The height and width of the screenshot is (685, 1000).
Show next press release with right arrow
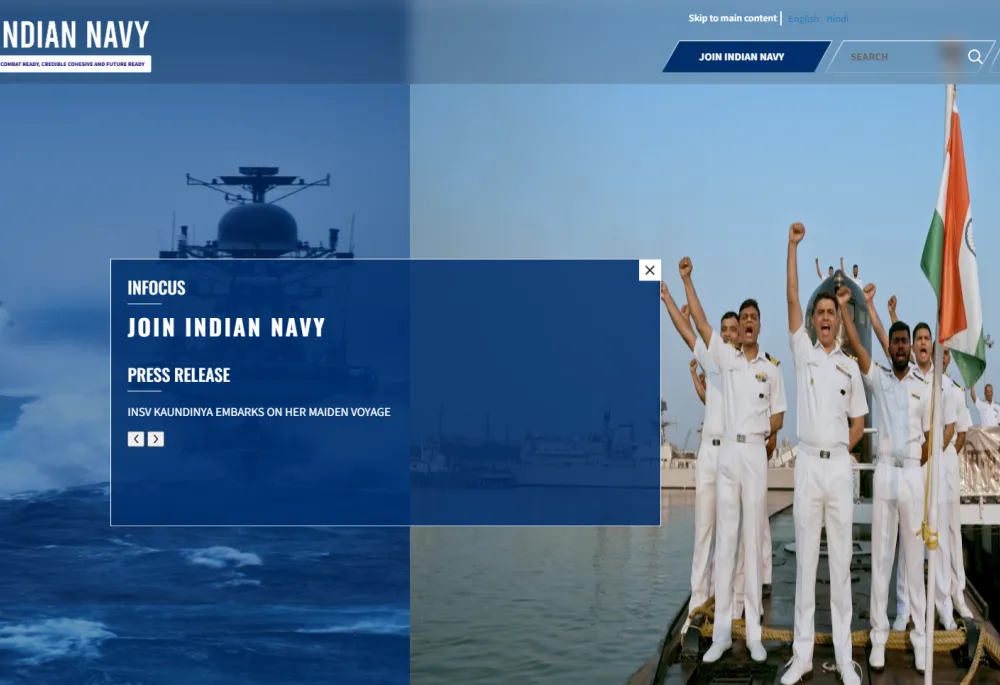click(x=156, y=439)
